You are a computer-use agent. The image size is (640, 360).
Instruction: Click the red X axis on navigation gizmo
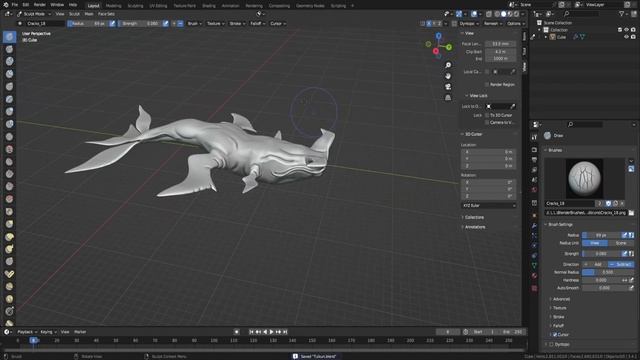[x=436, y=51]
